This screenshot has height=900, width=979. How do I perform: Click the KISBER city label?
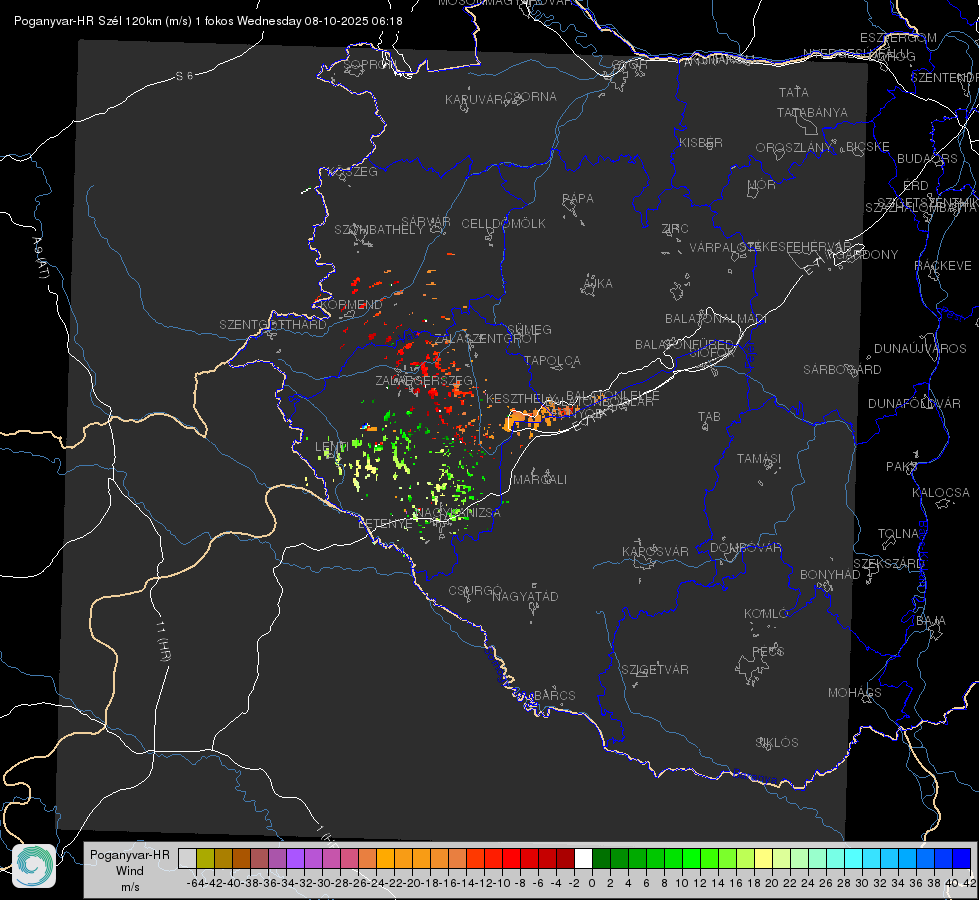pyautogui.click(x=701, y=142)
